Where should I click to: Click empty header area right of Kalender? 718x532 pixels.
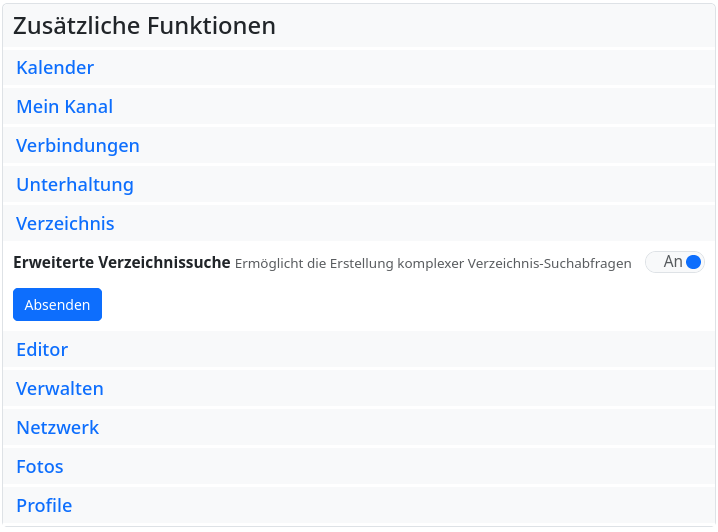[x=400, y=68]
